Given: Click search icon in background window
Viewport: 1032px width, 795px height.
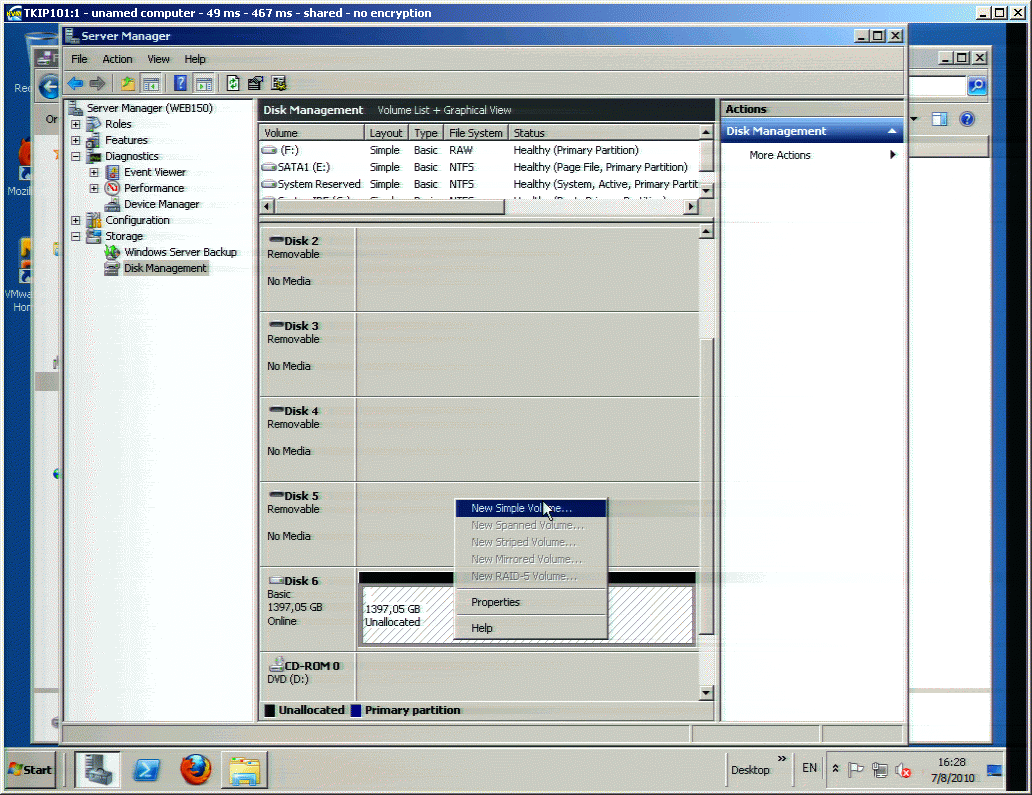Looking at the screenshot, I should [x=977, y=86].
